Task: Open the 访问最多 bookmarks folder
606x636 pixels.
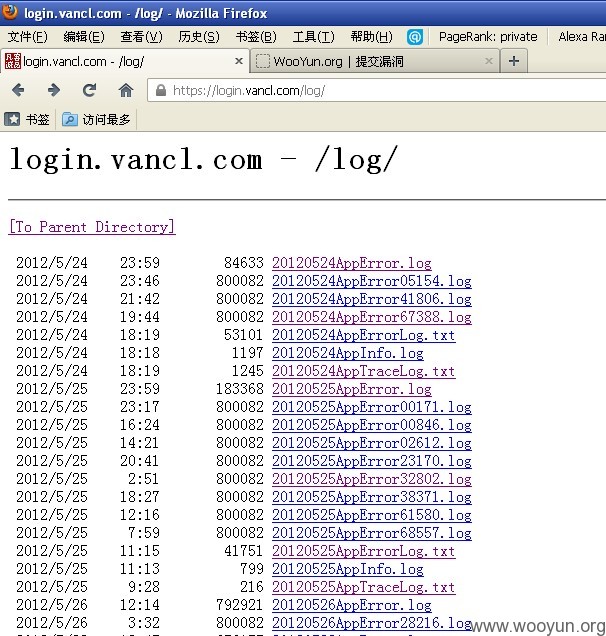Action: point(96,119)
